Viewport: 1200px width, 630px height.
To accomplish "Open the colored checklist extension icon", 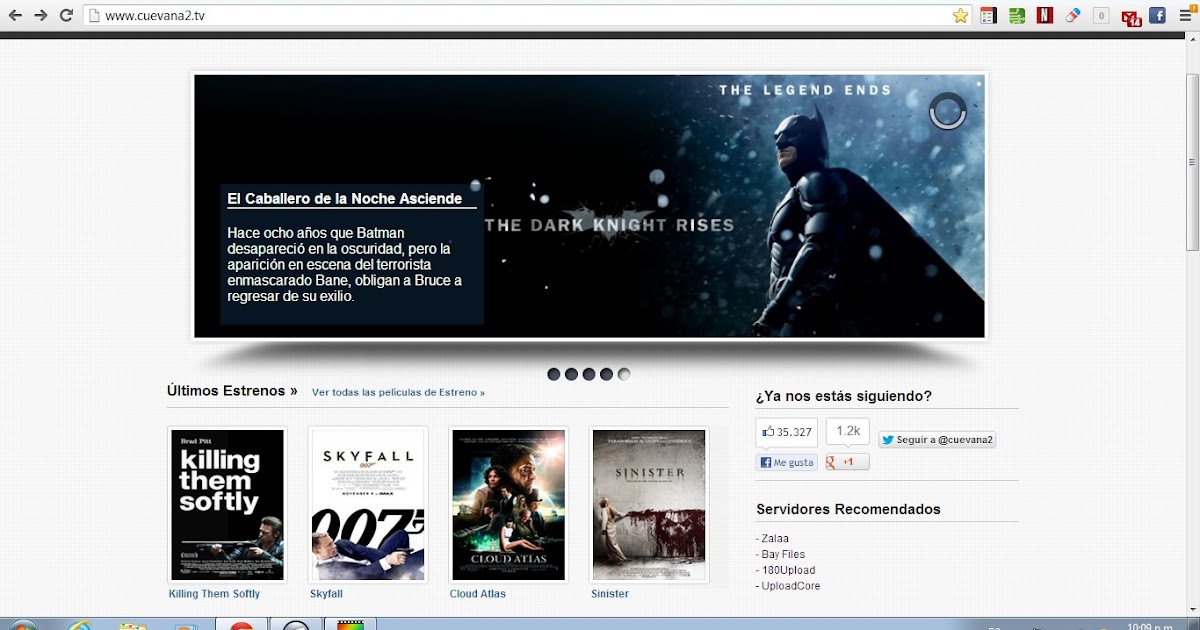I will [989, 16].
